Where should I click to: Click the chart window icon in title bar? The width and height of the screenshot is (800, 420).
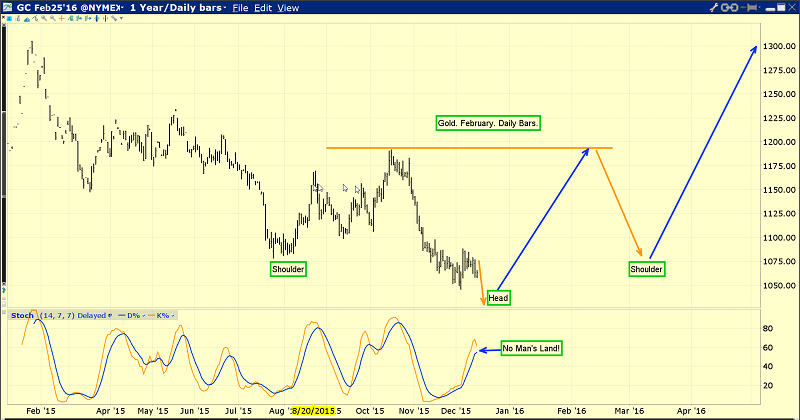8,7
